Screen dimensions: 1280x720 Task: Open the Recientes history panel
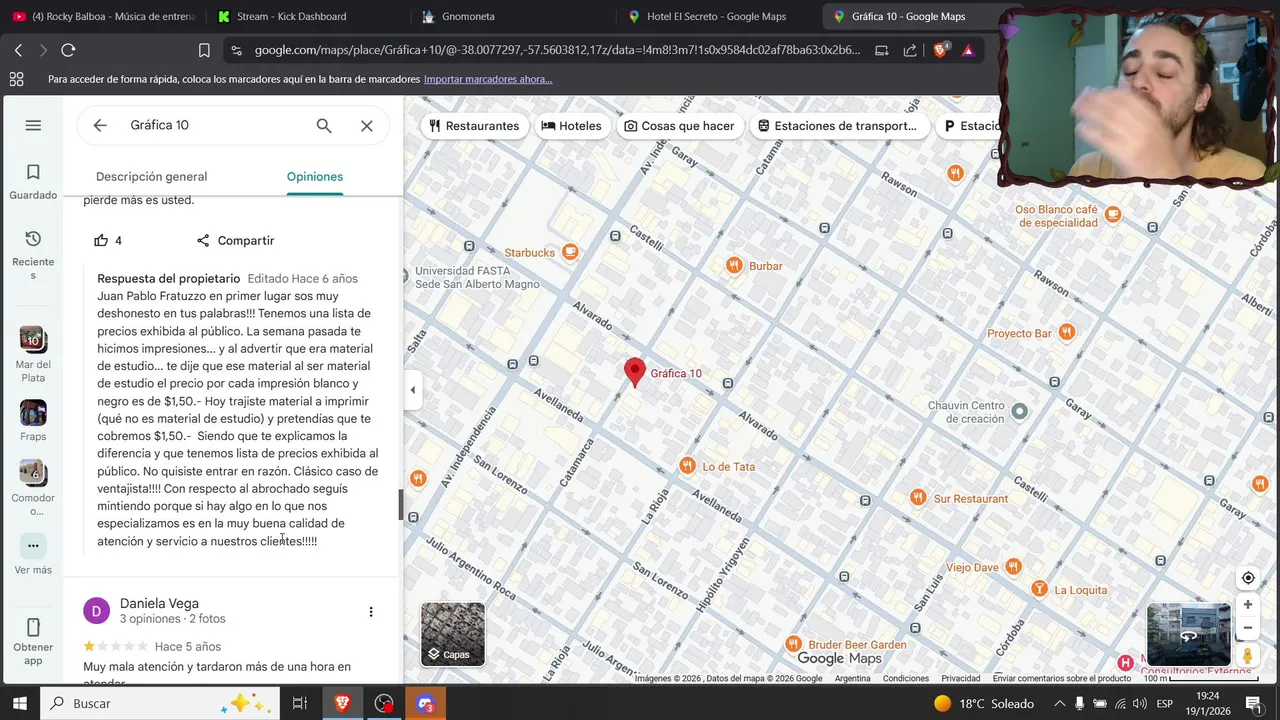click(x=33, y=254)
